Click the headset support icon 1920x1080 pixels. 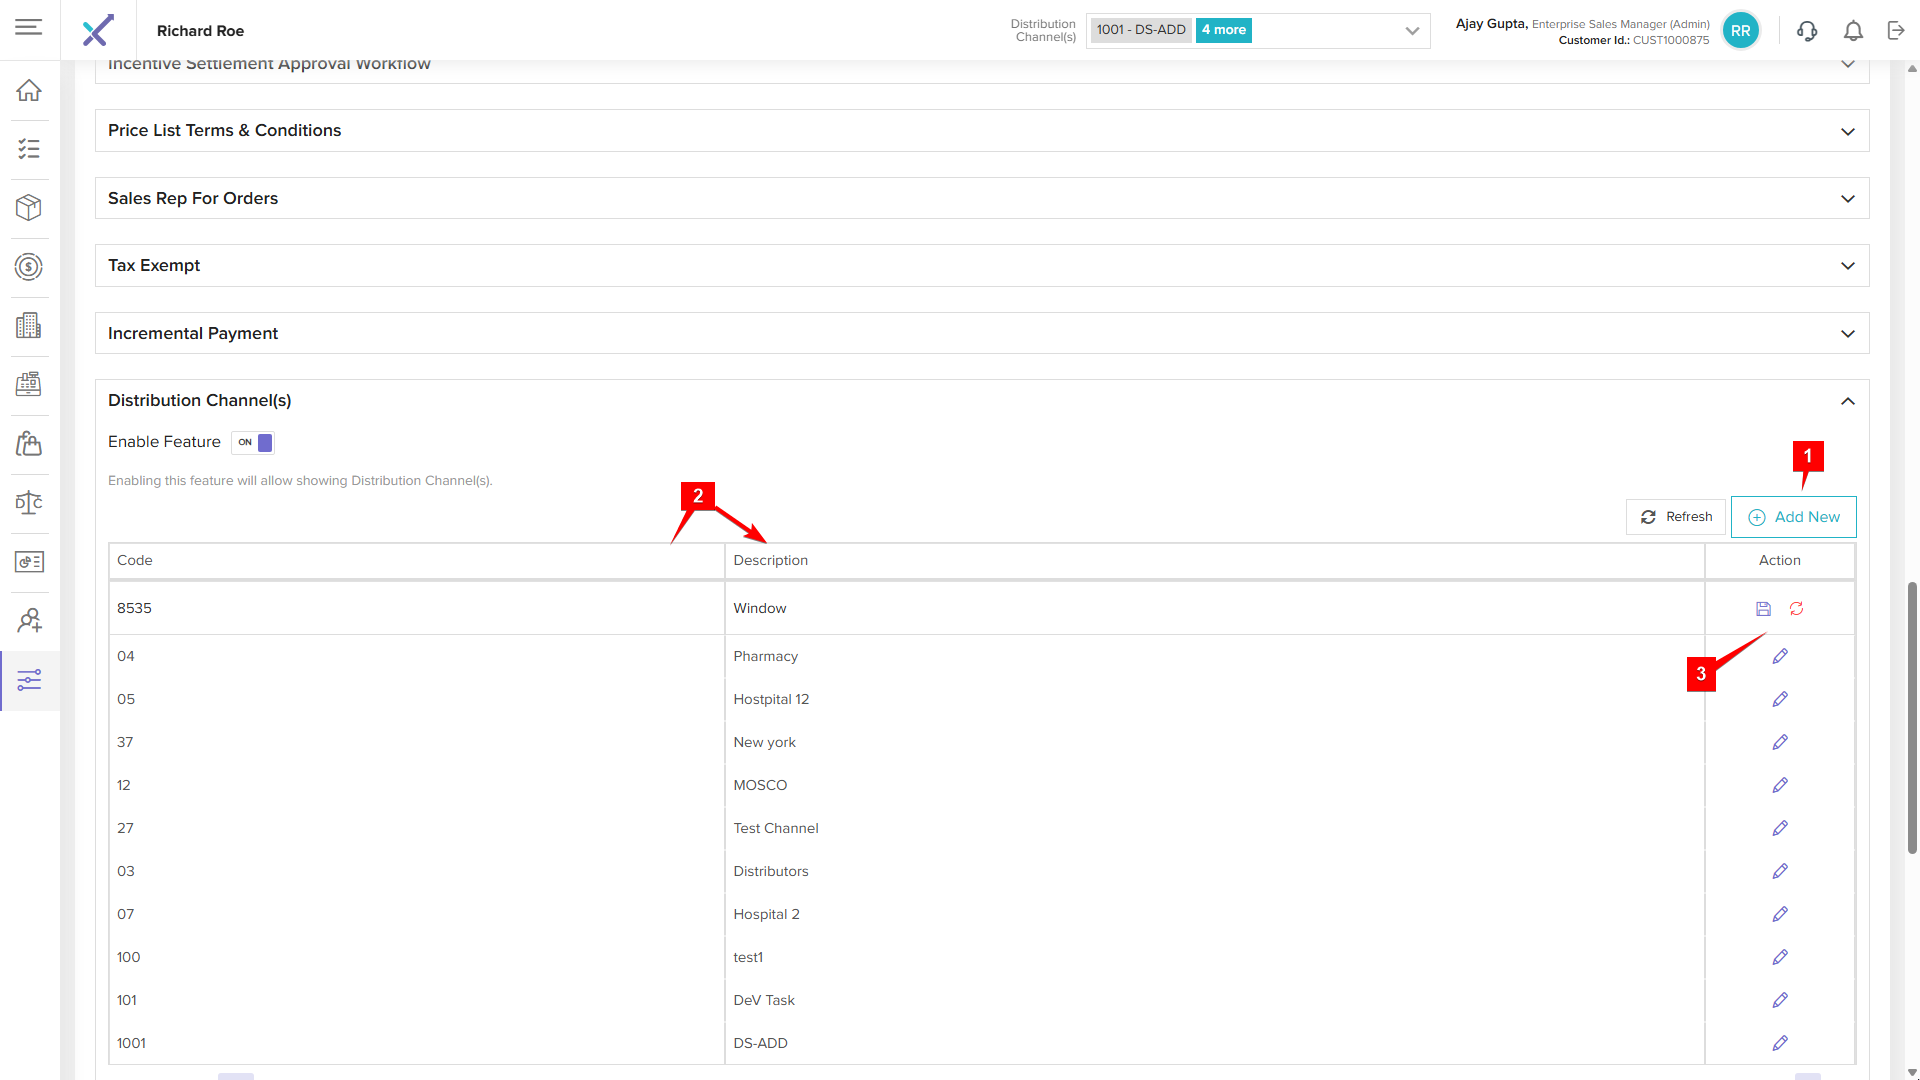tap(1807, 31)
